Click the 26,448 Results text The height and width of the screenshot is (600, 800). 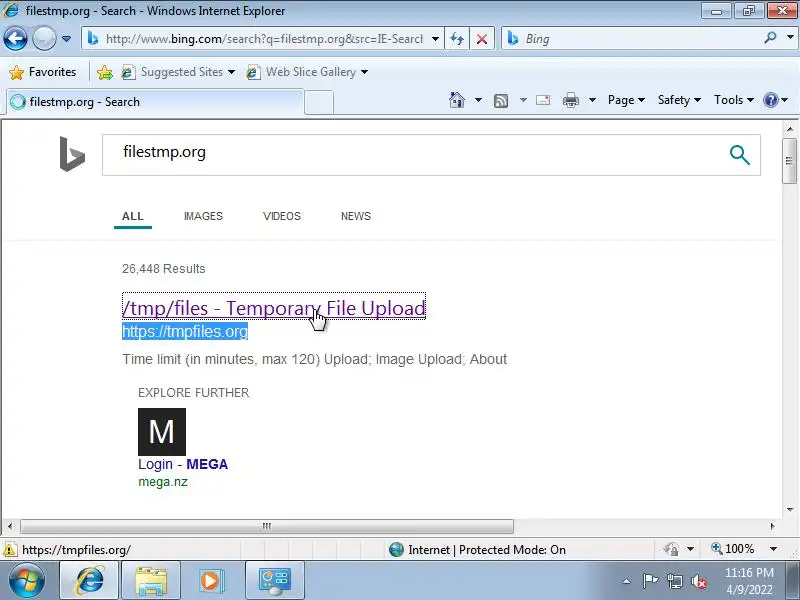[163, 269]
